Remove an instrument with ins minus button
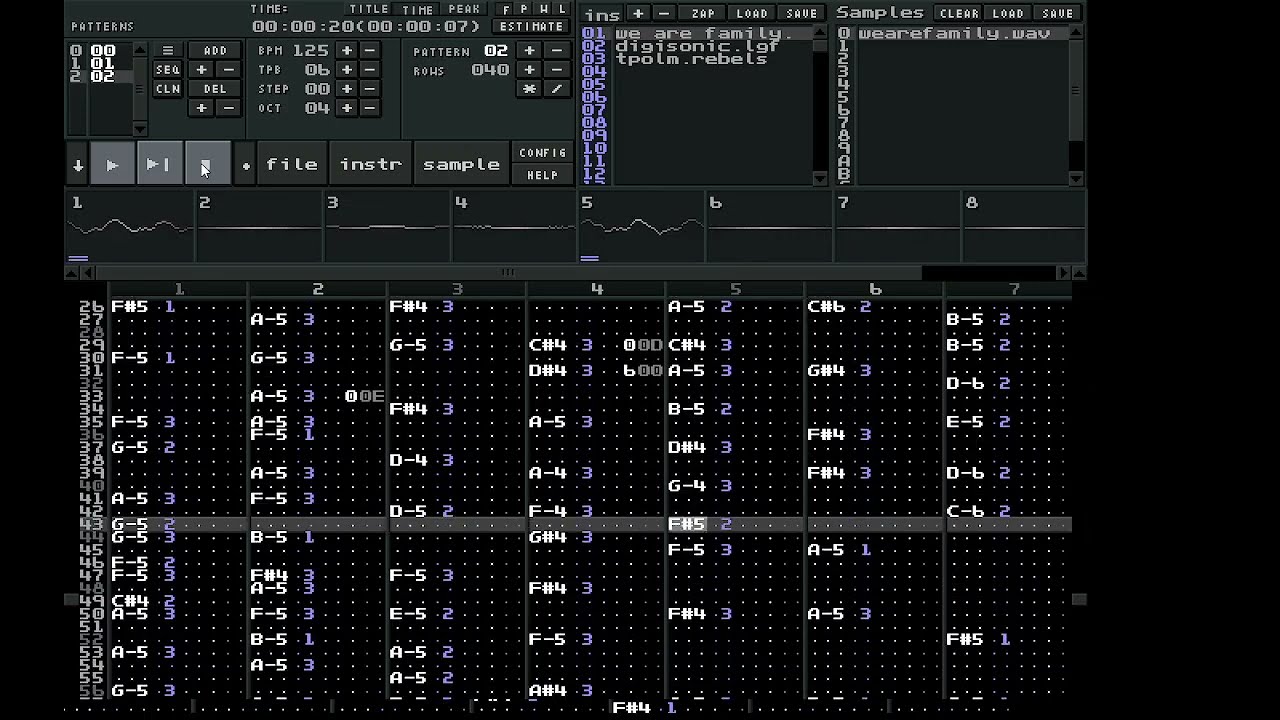This screenshot has height=720, width=1280. pyautogui.click(x=664, y=13)
